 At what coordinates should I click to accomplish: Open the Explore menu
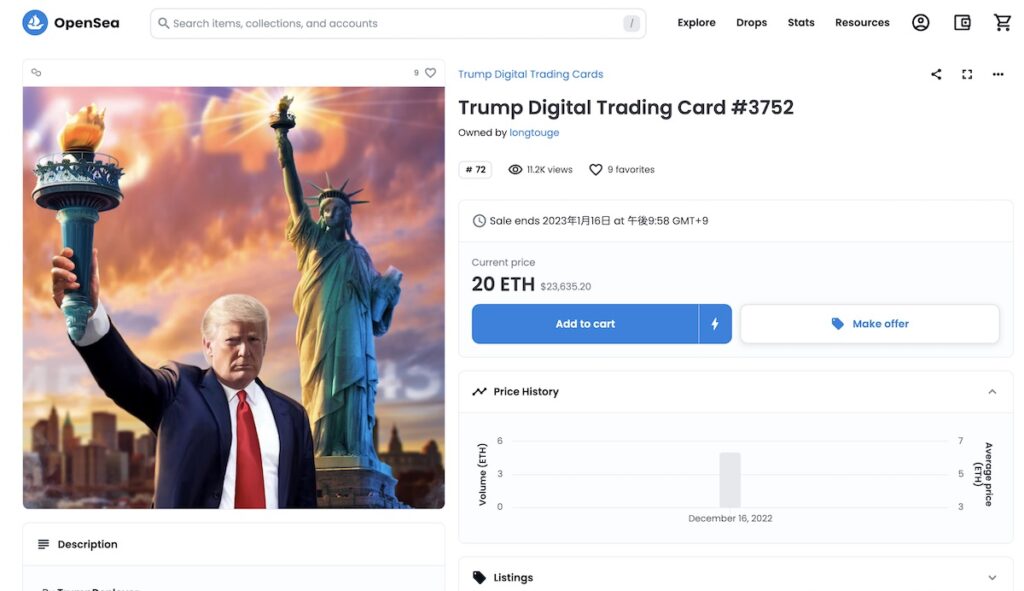click(696, 23)
